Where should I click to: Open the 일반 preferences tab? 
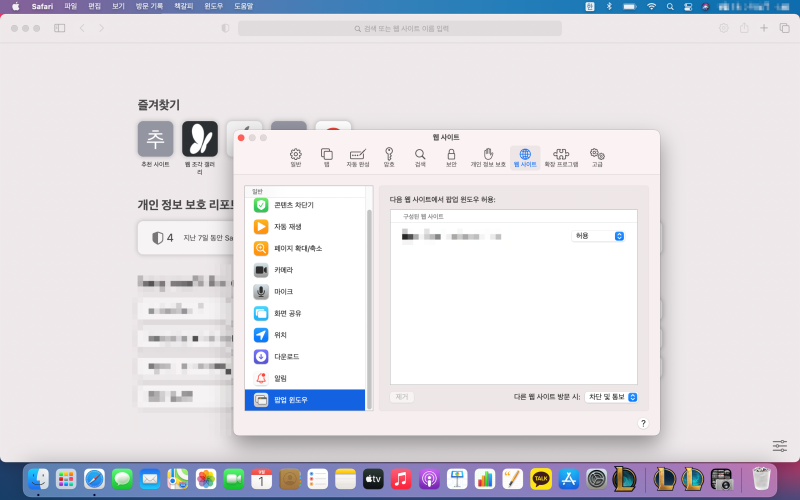pos(295,158)
